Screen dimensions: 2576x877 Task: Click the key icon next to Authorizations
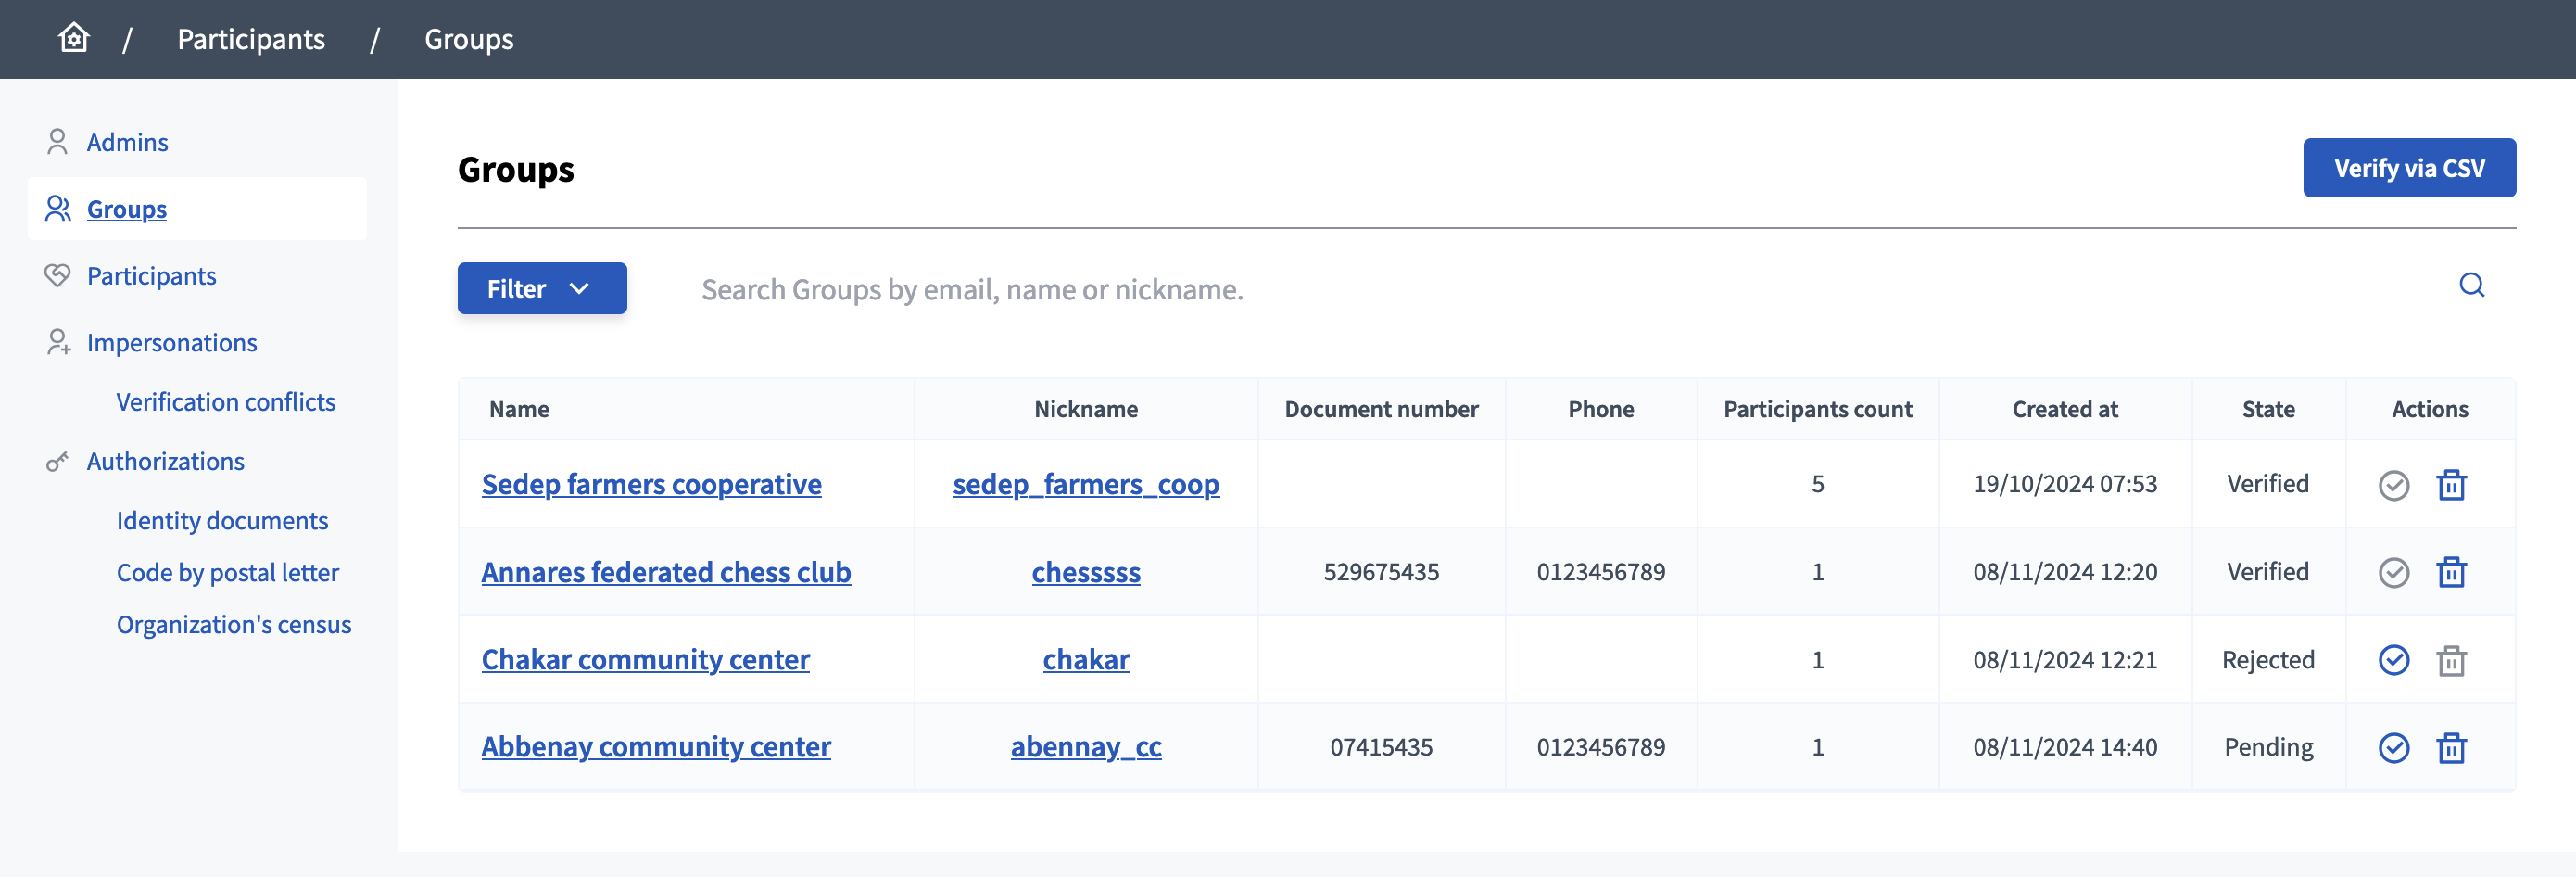pos(57,461)
